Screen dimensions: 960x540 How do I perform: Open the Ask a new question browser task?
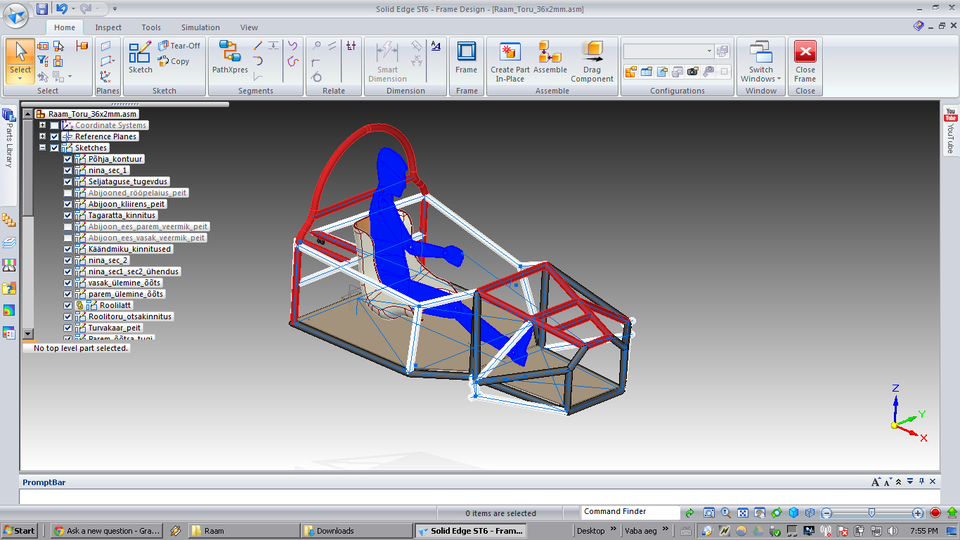point(107,531)
